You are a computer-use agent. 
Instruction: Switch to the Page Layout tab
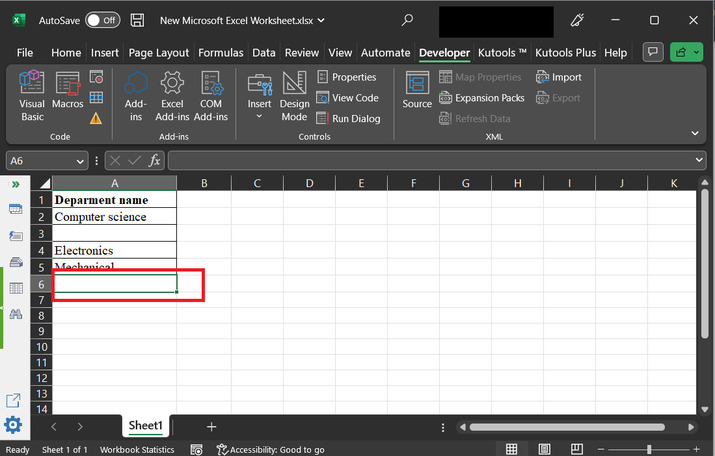[x=159, y=53]
